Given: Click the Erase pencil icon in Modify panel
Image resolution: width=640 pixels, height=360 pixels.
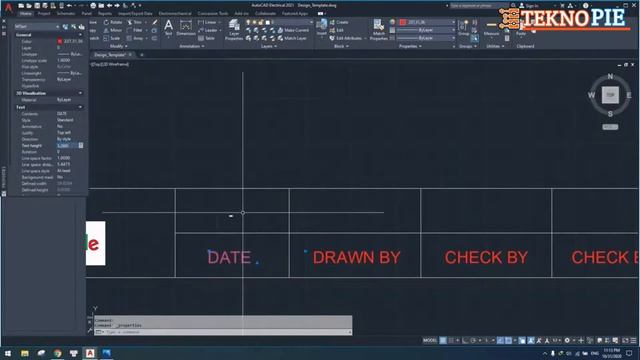Looking at the screenshot, I should click(155, 22).
